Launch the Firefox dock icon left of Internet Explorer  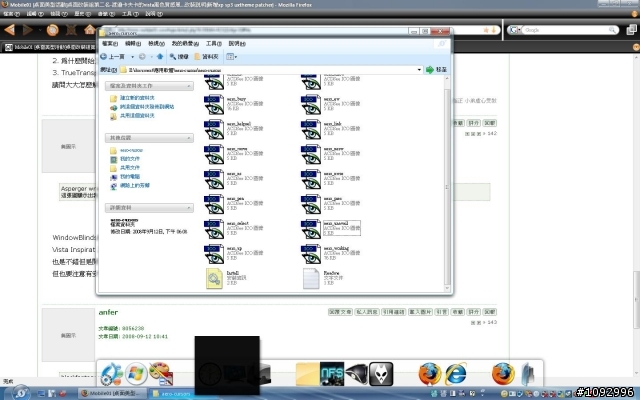(430, 373)
